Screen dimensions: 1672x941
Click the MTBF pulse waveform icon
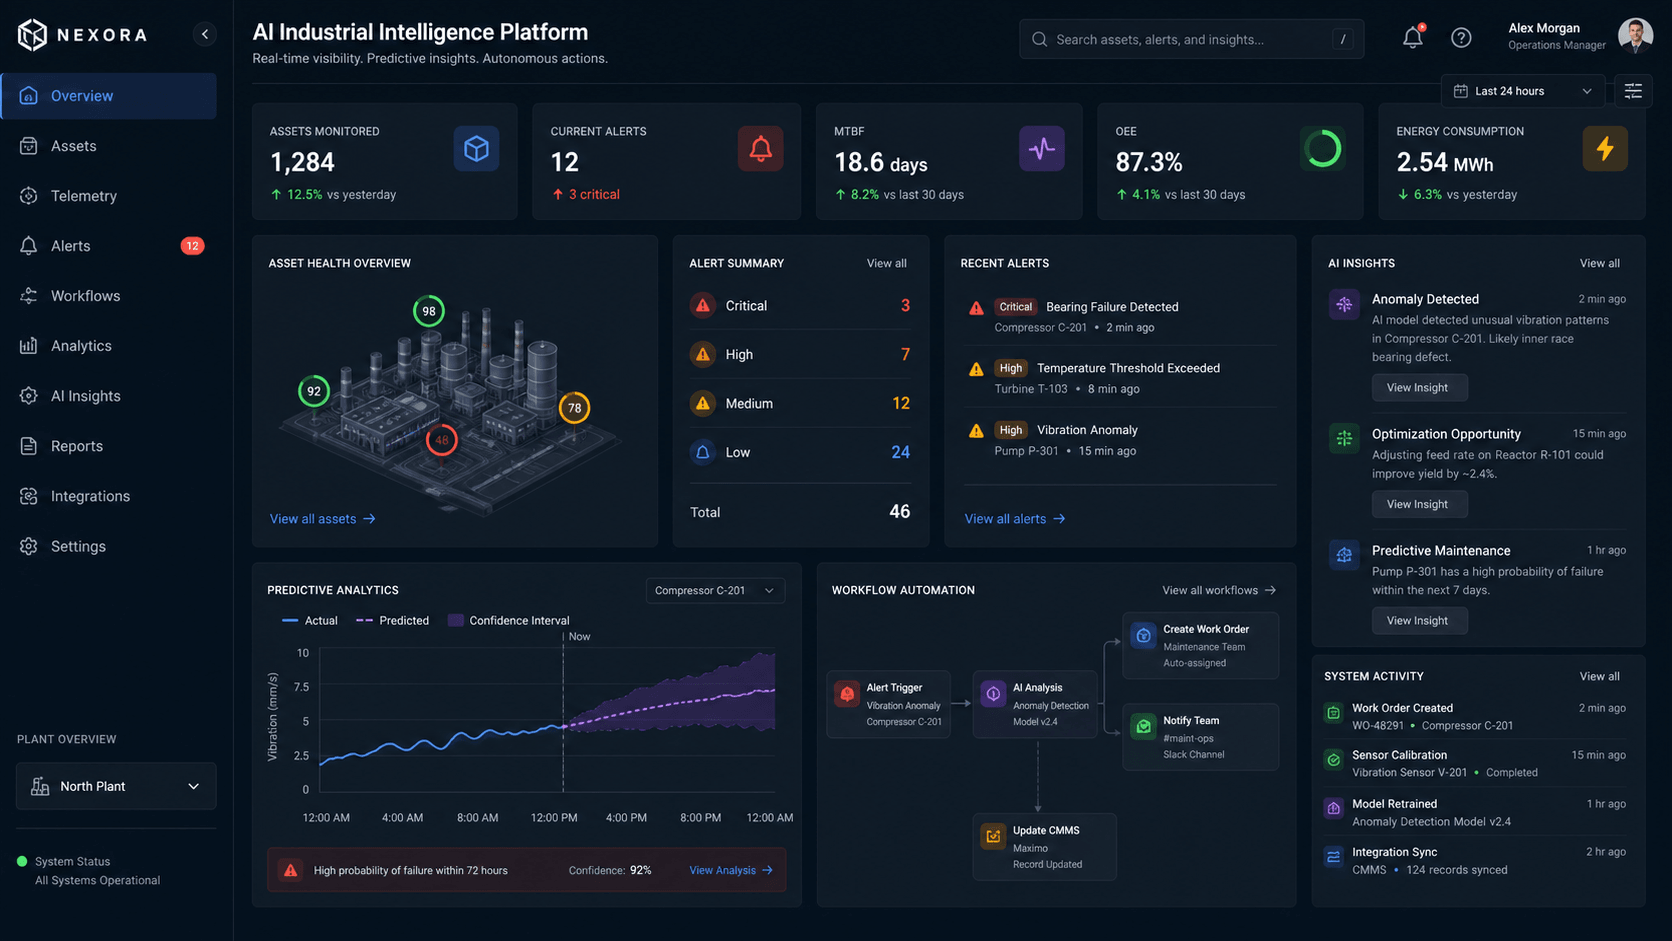pyautogui.click(x=1042, y=149)
